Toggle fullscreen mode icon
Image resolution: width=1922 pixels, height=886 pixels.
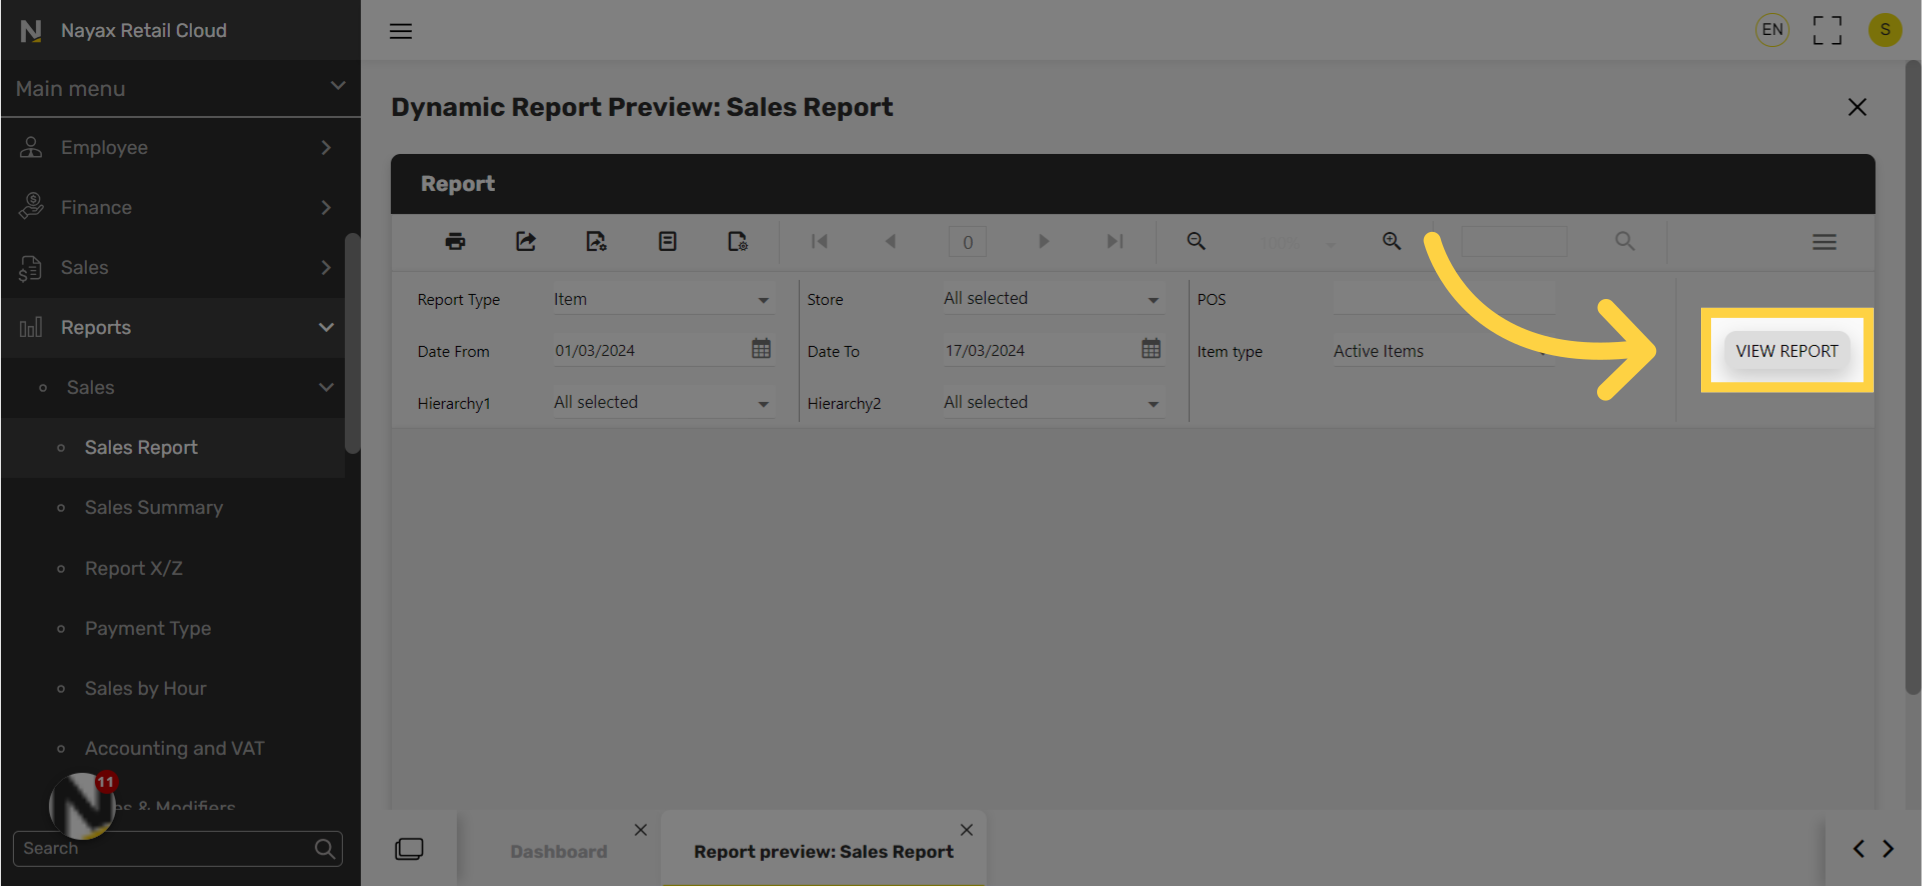(1827, 30)
